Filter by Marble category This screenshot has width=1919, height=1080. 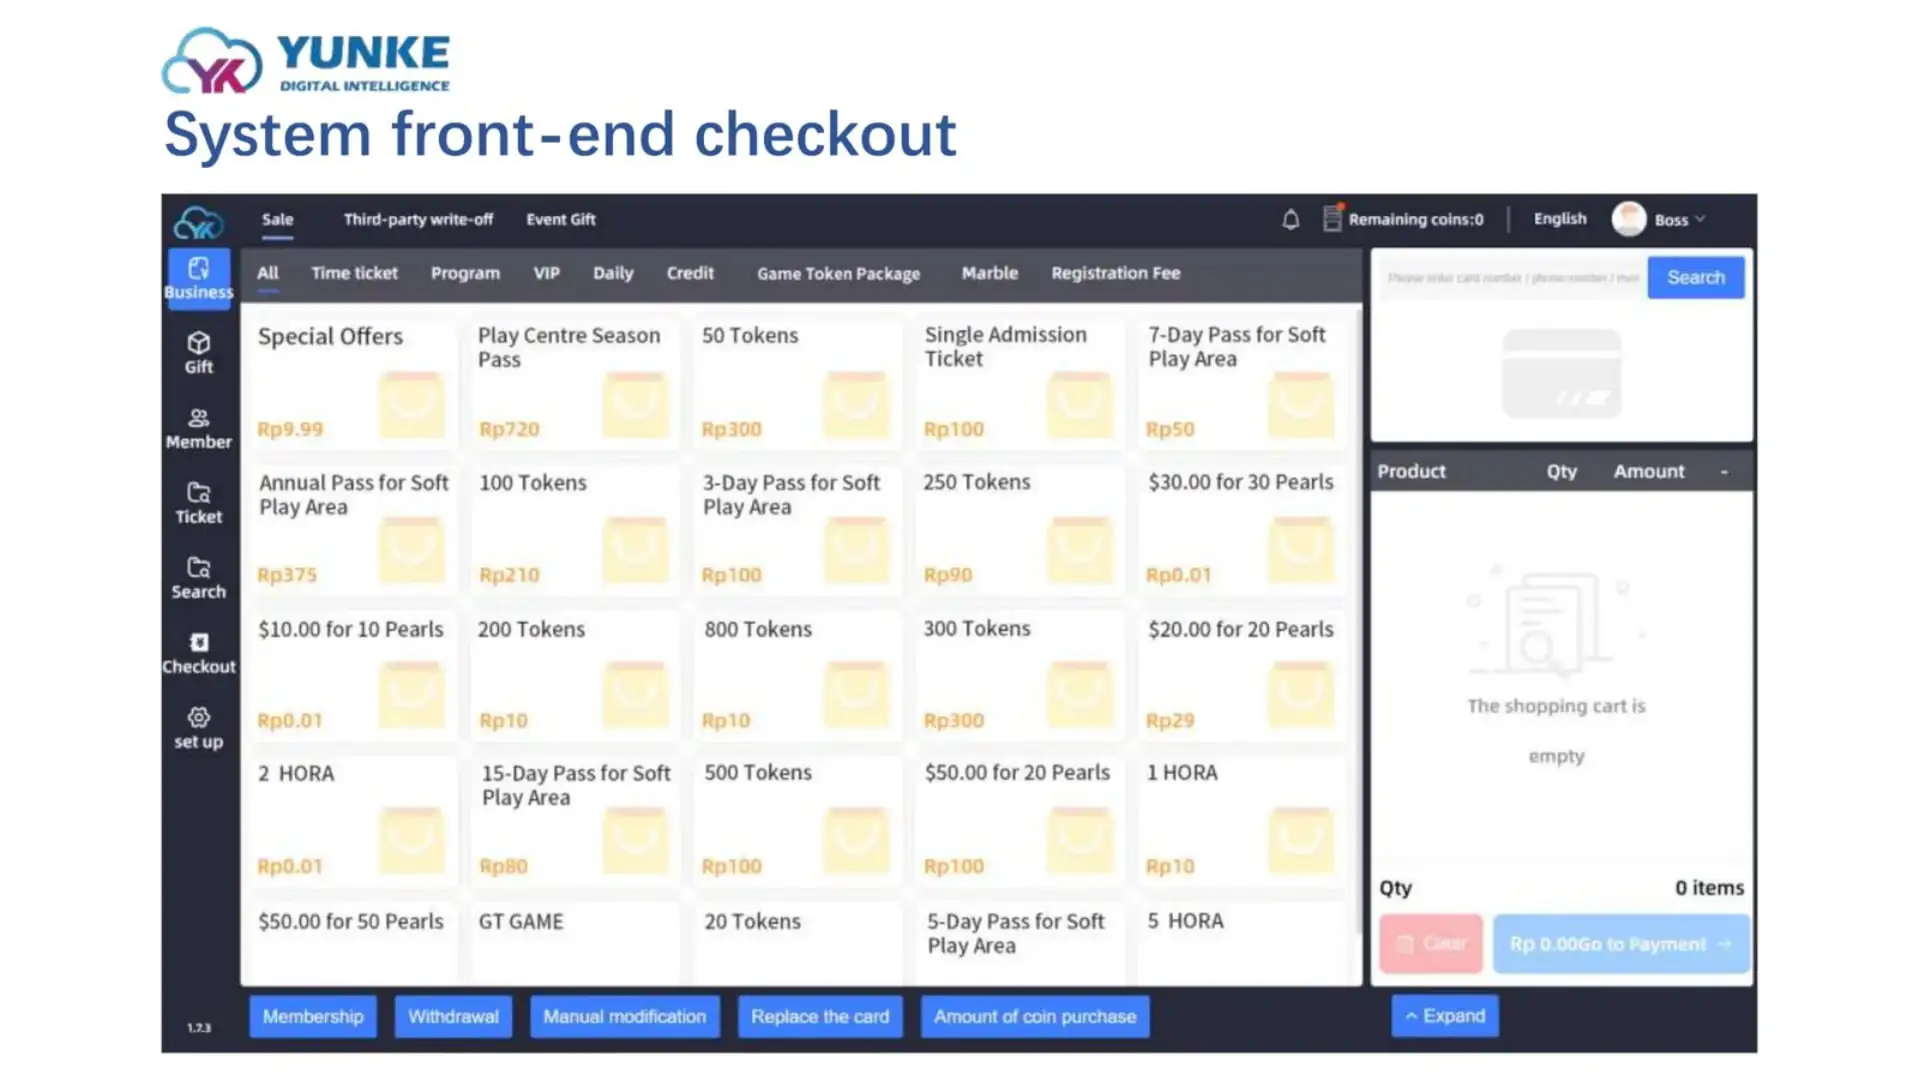989,273
